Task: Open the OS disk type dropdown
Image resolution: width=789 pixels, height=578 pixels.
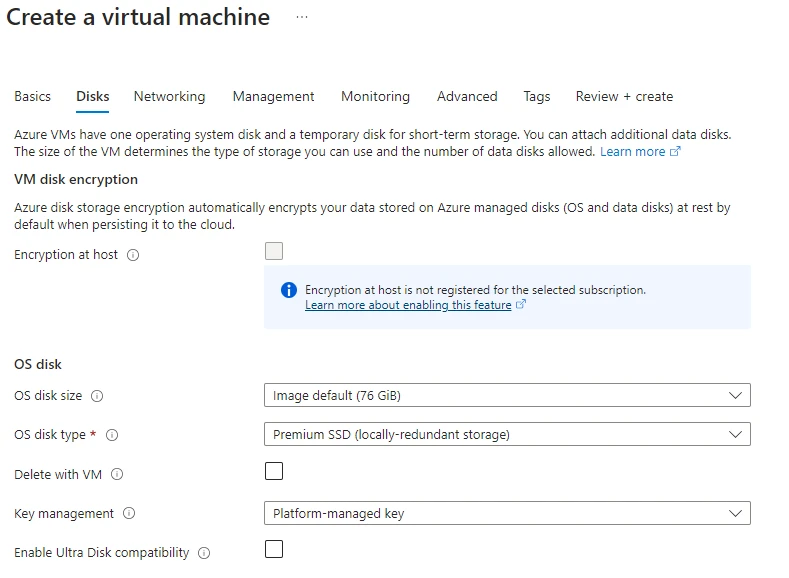Action: click(506, 434)
